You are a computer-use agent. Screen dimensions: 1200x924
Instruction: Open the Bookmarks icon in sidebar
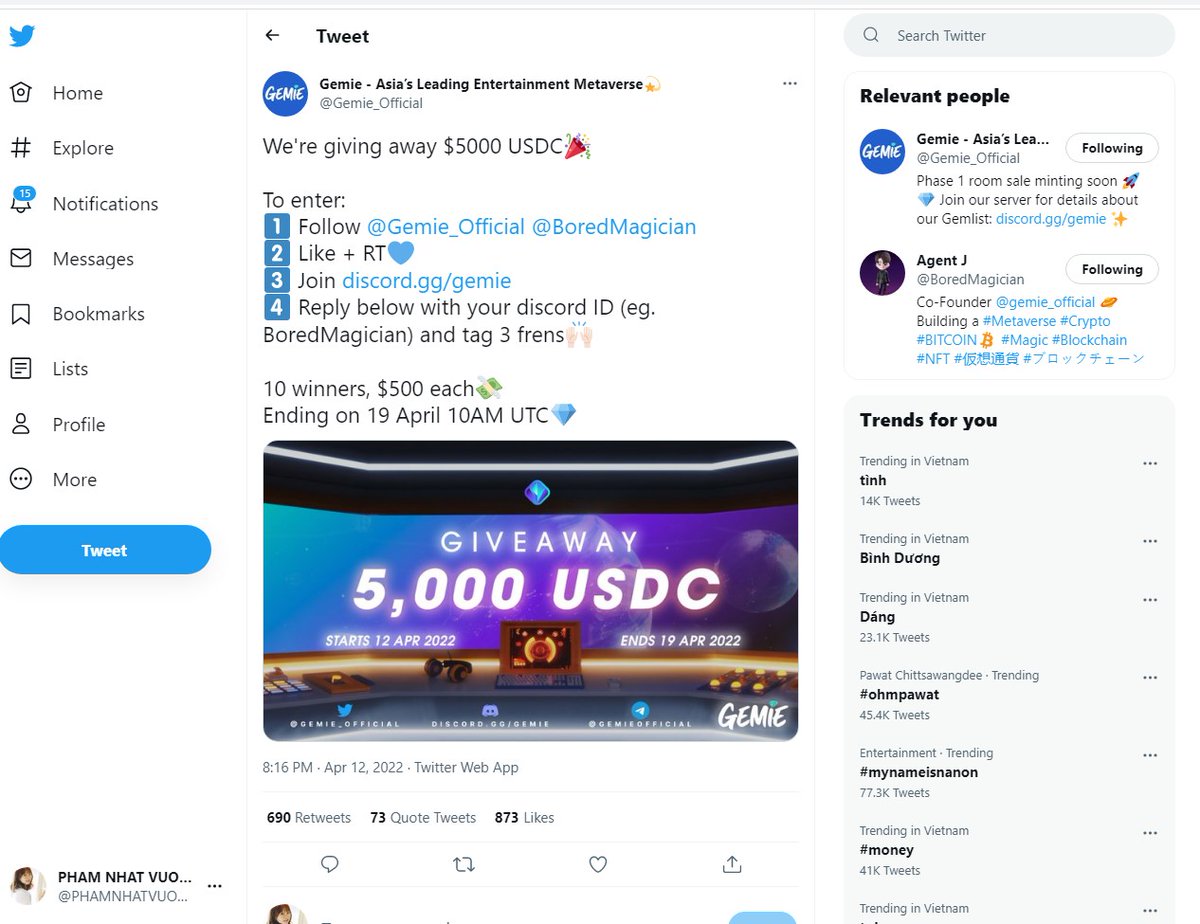[21, 314]
